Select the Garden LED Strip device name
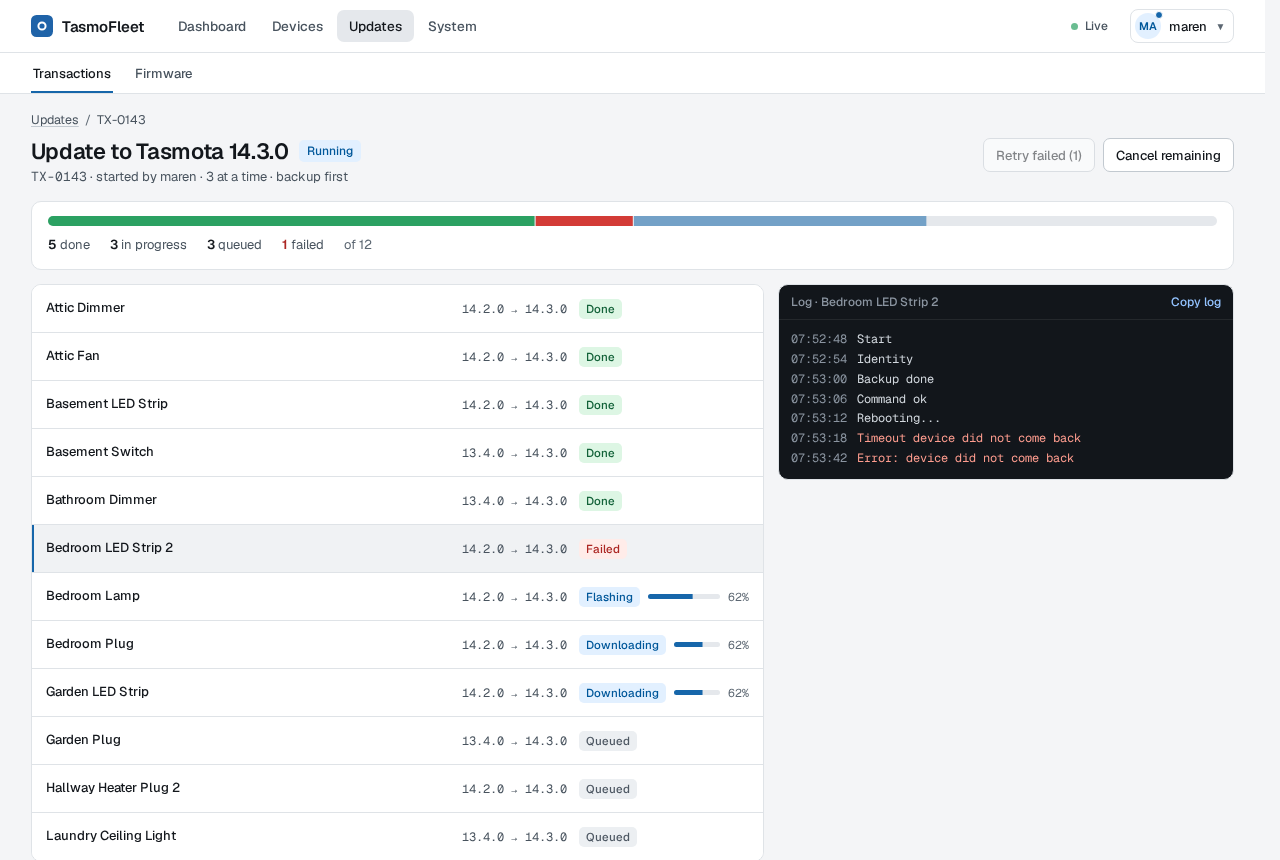 click(97, 692)
